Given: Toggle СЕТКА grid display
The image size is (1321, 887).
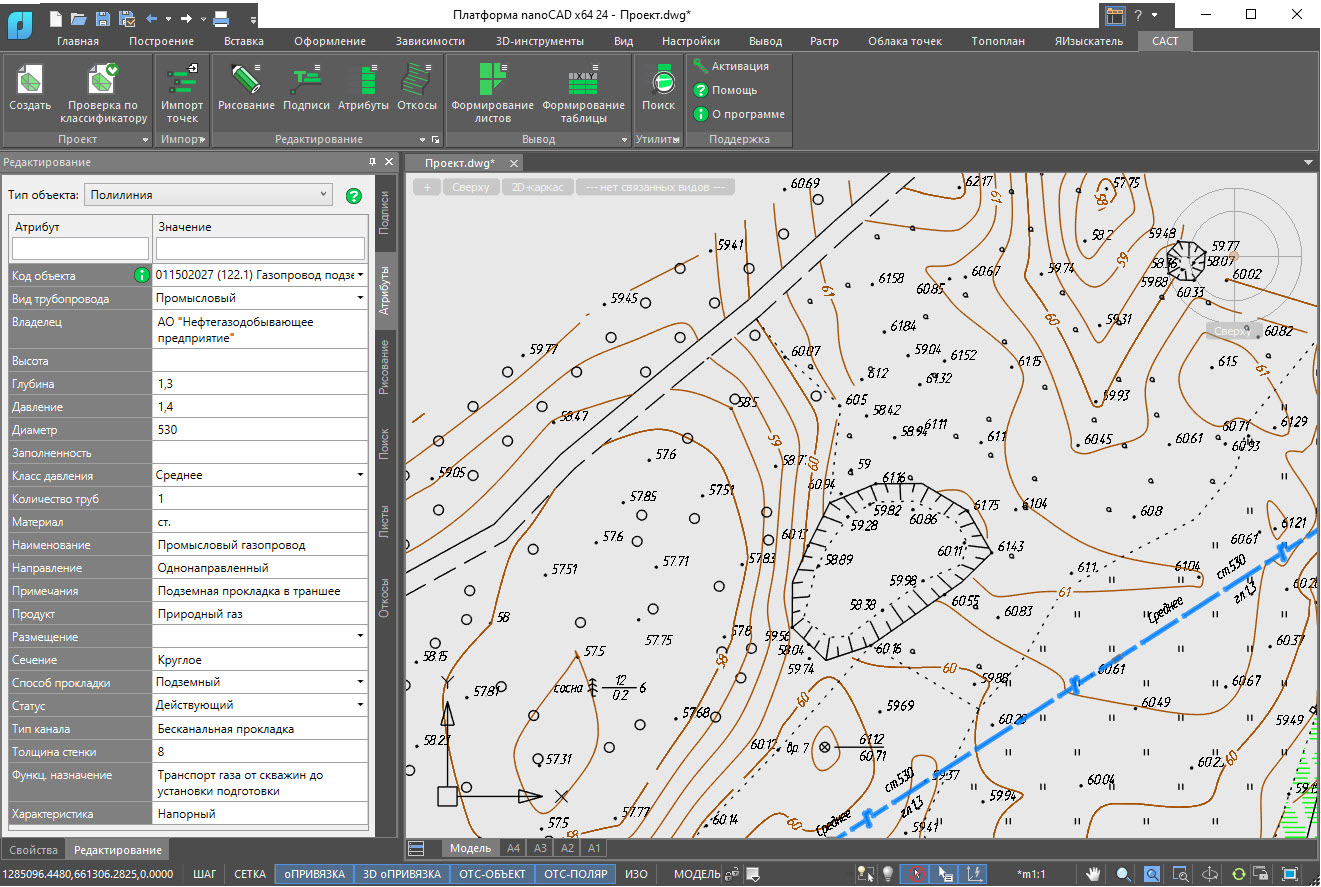Looking at the screenshot, I should click(250, 874).
